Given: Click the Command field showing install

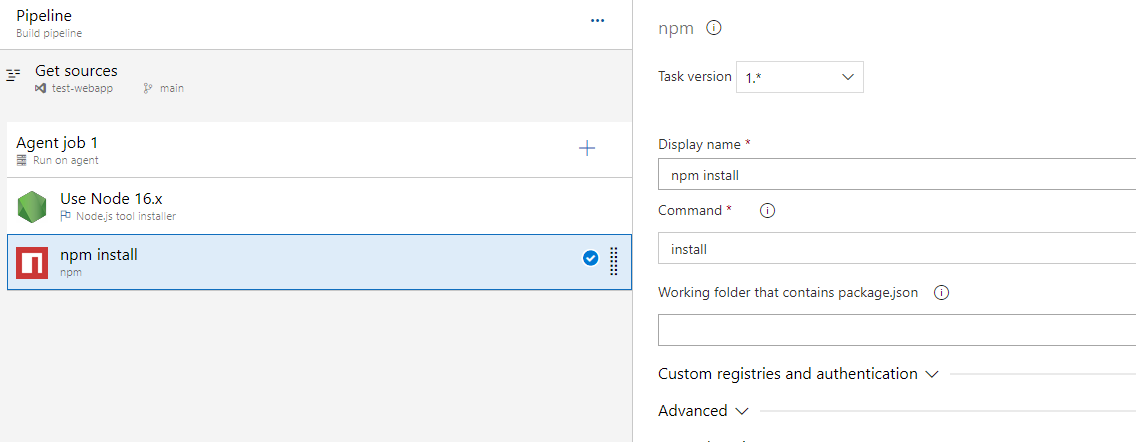Looking at the screenshot, I should (x=896, y=249).
